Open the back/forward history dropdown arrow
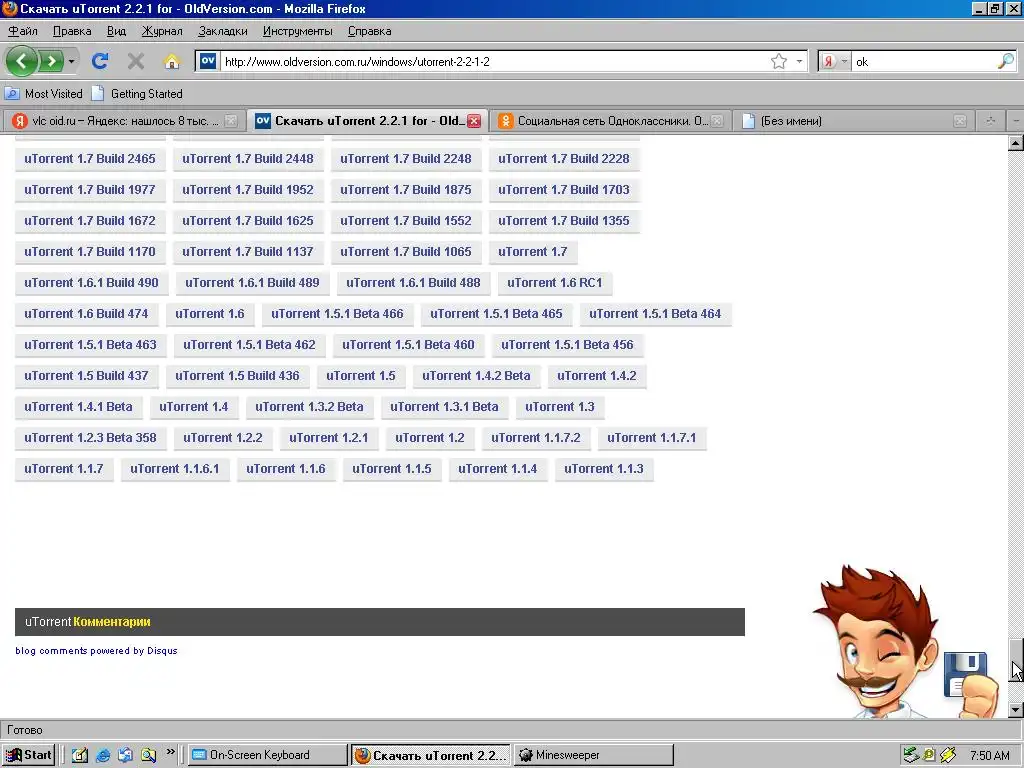The width and height of the screenshot is (1024, 768). click(x=71, y=61)
